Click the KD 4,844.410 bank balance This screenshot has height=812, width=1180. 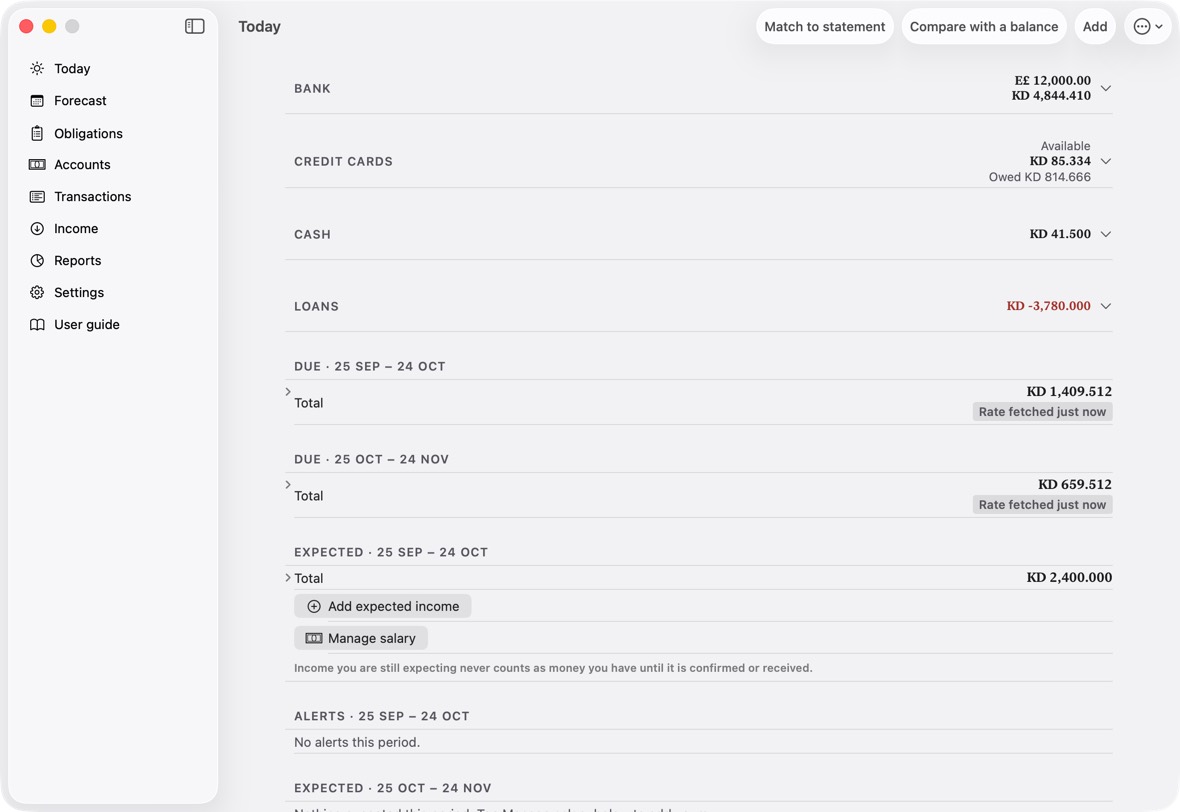[x=1051, y=96]
